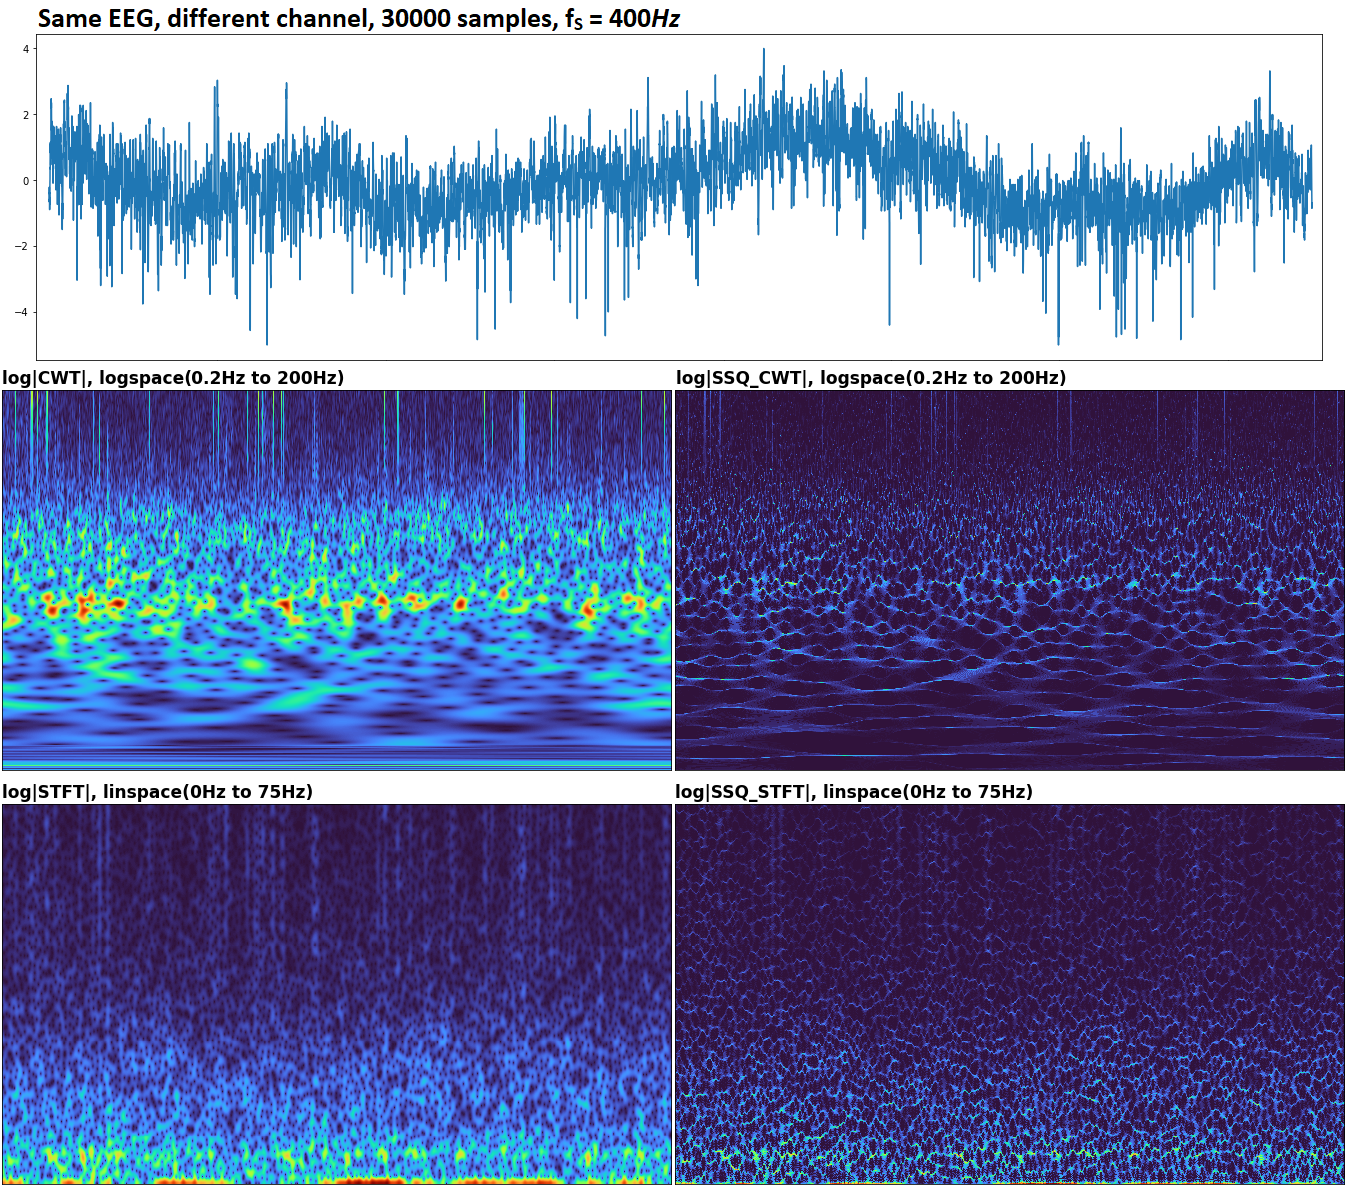The width and height of the screenshot is (1348, 1187).
Task: Click the blue EEG time-series line plot
Action: pos(680,180)
